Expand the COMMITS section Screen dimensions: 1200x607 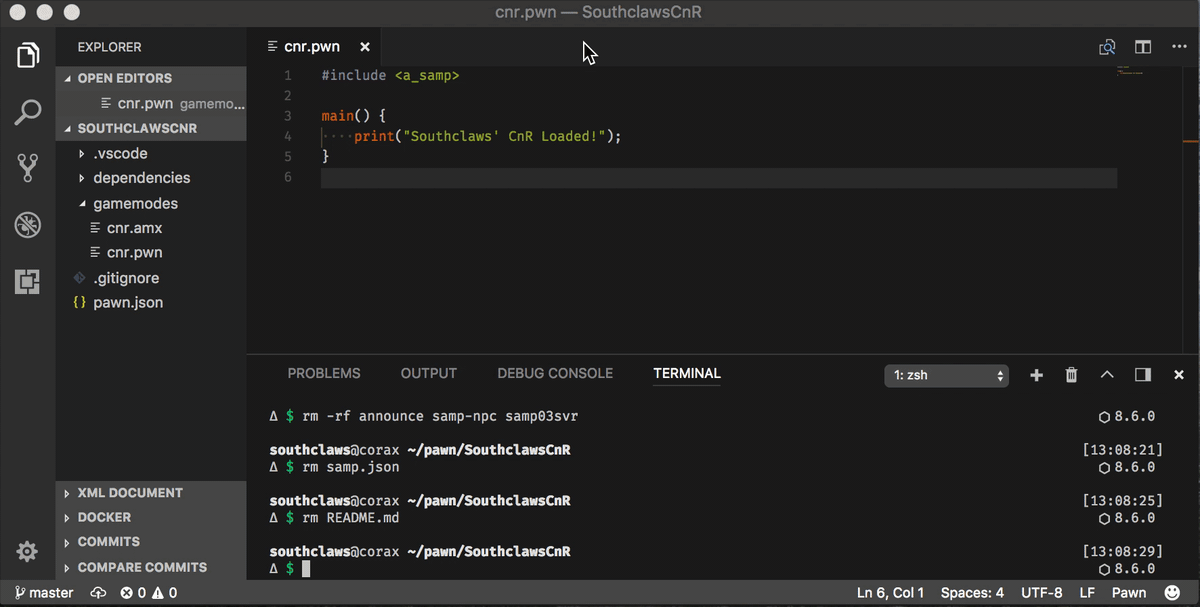(151, 542)
